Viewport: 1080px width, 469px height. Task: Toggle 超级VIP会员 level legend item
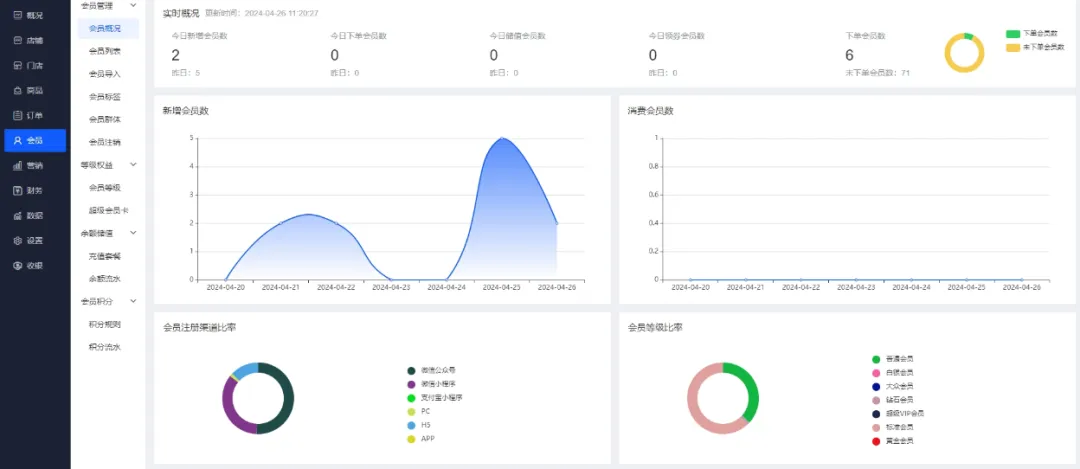pyautogui.click(x=898, y=413)
